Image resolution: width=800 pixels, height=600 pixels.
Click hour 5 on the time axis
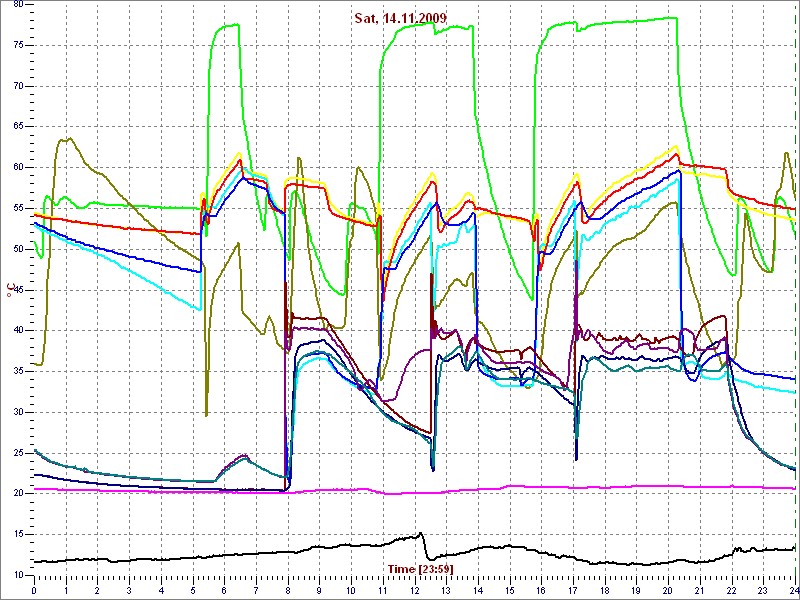click(x=193, y=591)
